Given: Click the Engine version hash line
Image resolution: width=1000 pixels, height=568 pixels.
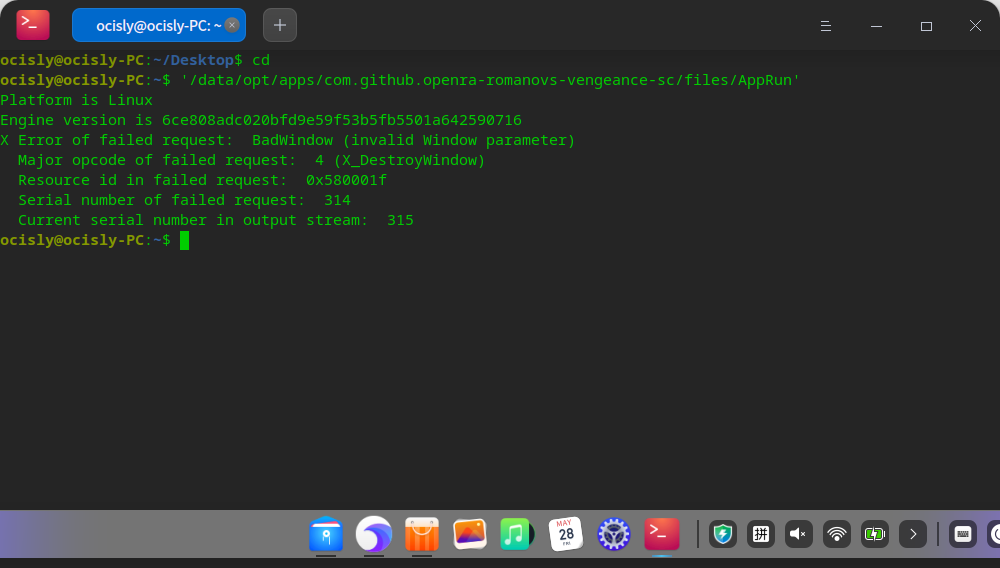Looking at the screenshot, I should click(261, 120).
